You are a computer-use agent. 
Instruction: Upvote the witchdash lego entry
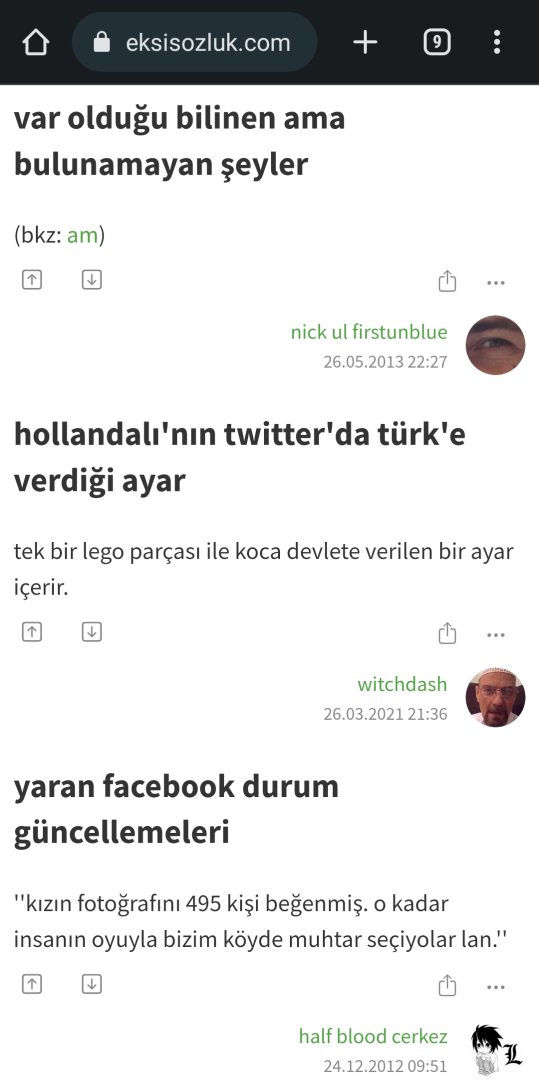coord(32,632)
